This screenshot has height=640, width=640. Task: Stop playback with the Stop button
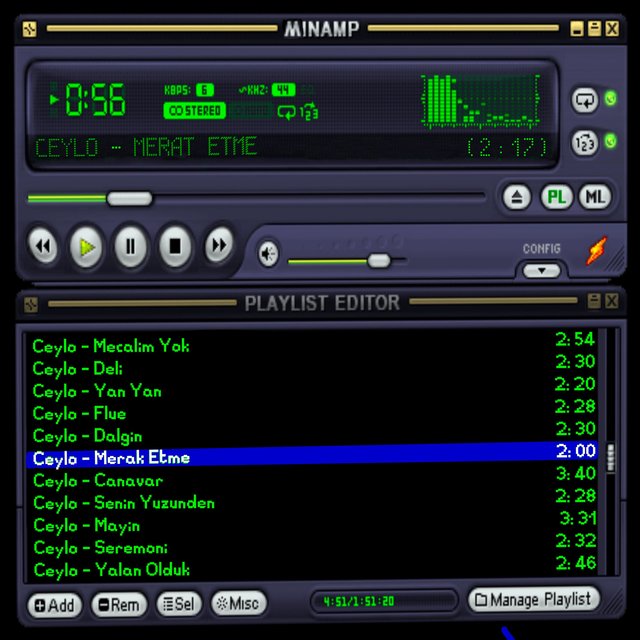pyautogui.click(x=175, y=247)
